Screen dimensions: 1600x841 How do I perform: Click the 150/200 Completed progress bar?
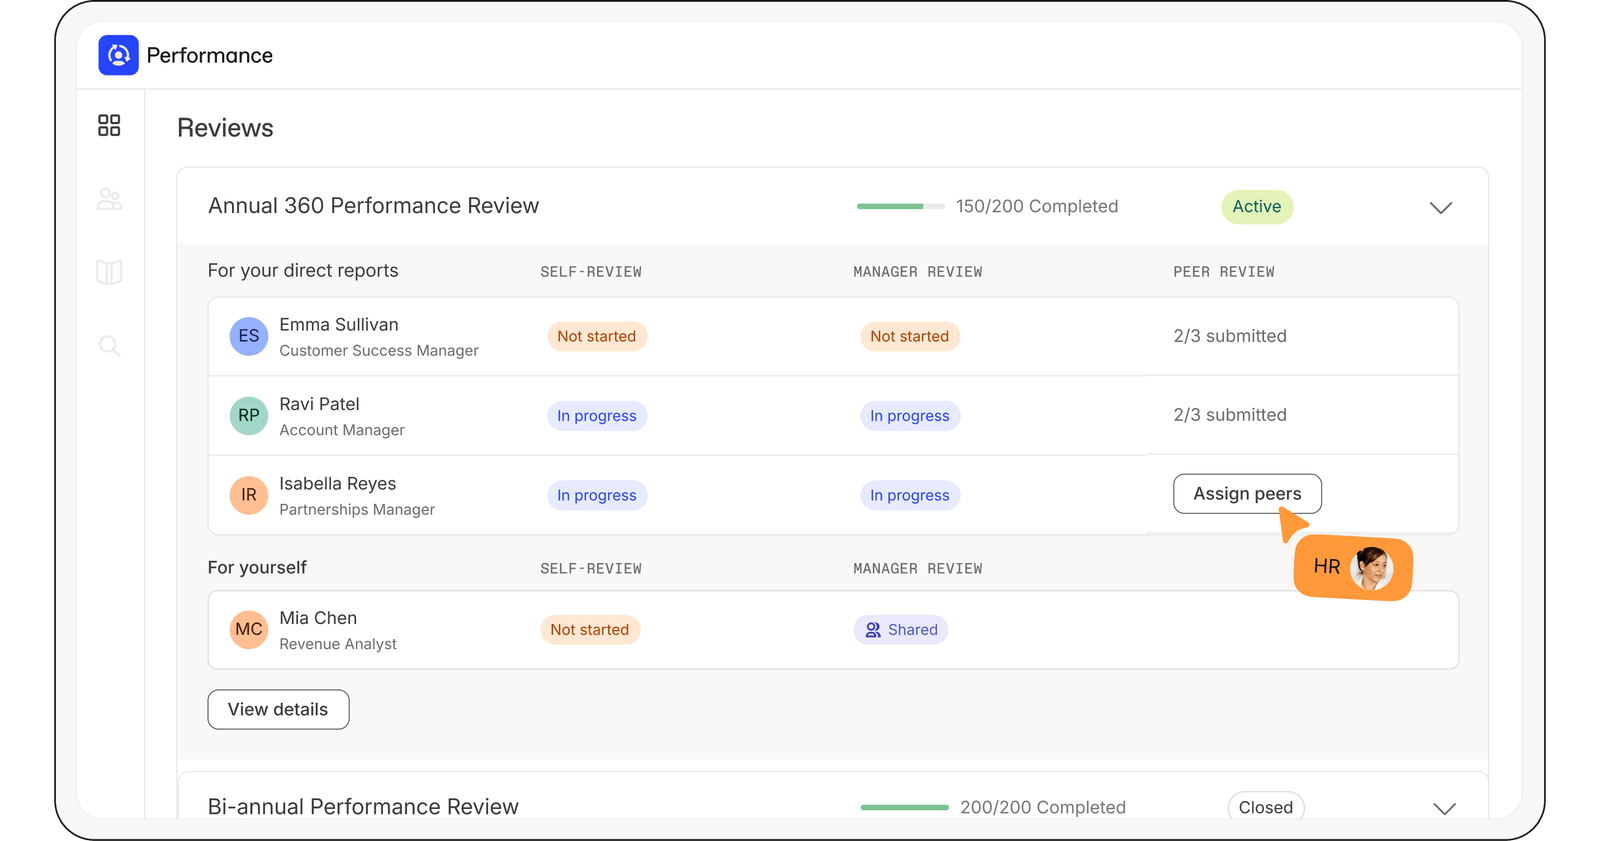point(900,206)
